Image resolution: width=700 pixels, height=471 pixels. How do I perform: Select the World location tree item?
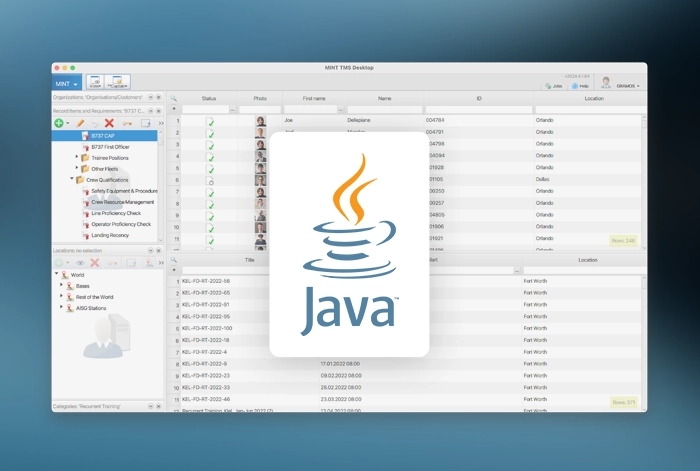pos(77,275)
